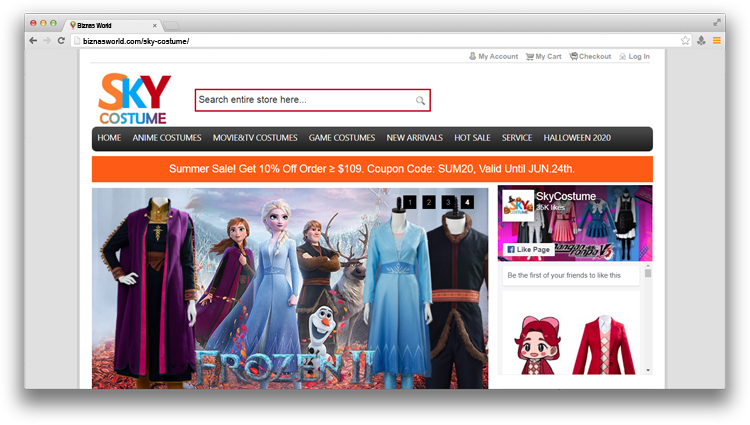This screenshot has width=750, height=425.
Task: Switch to slide 3 of the banner
Action: point(447,202)
